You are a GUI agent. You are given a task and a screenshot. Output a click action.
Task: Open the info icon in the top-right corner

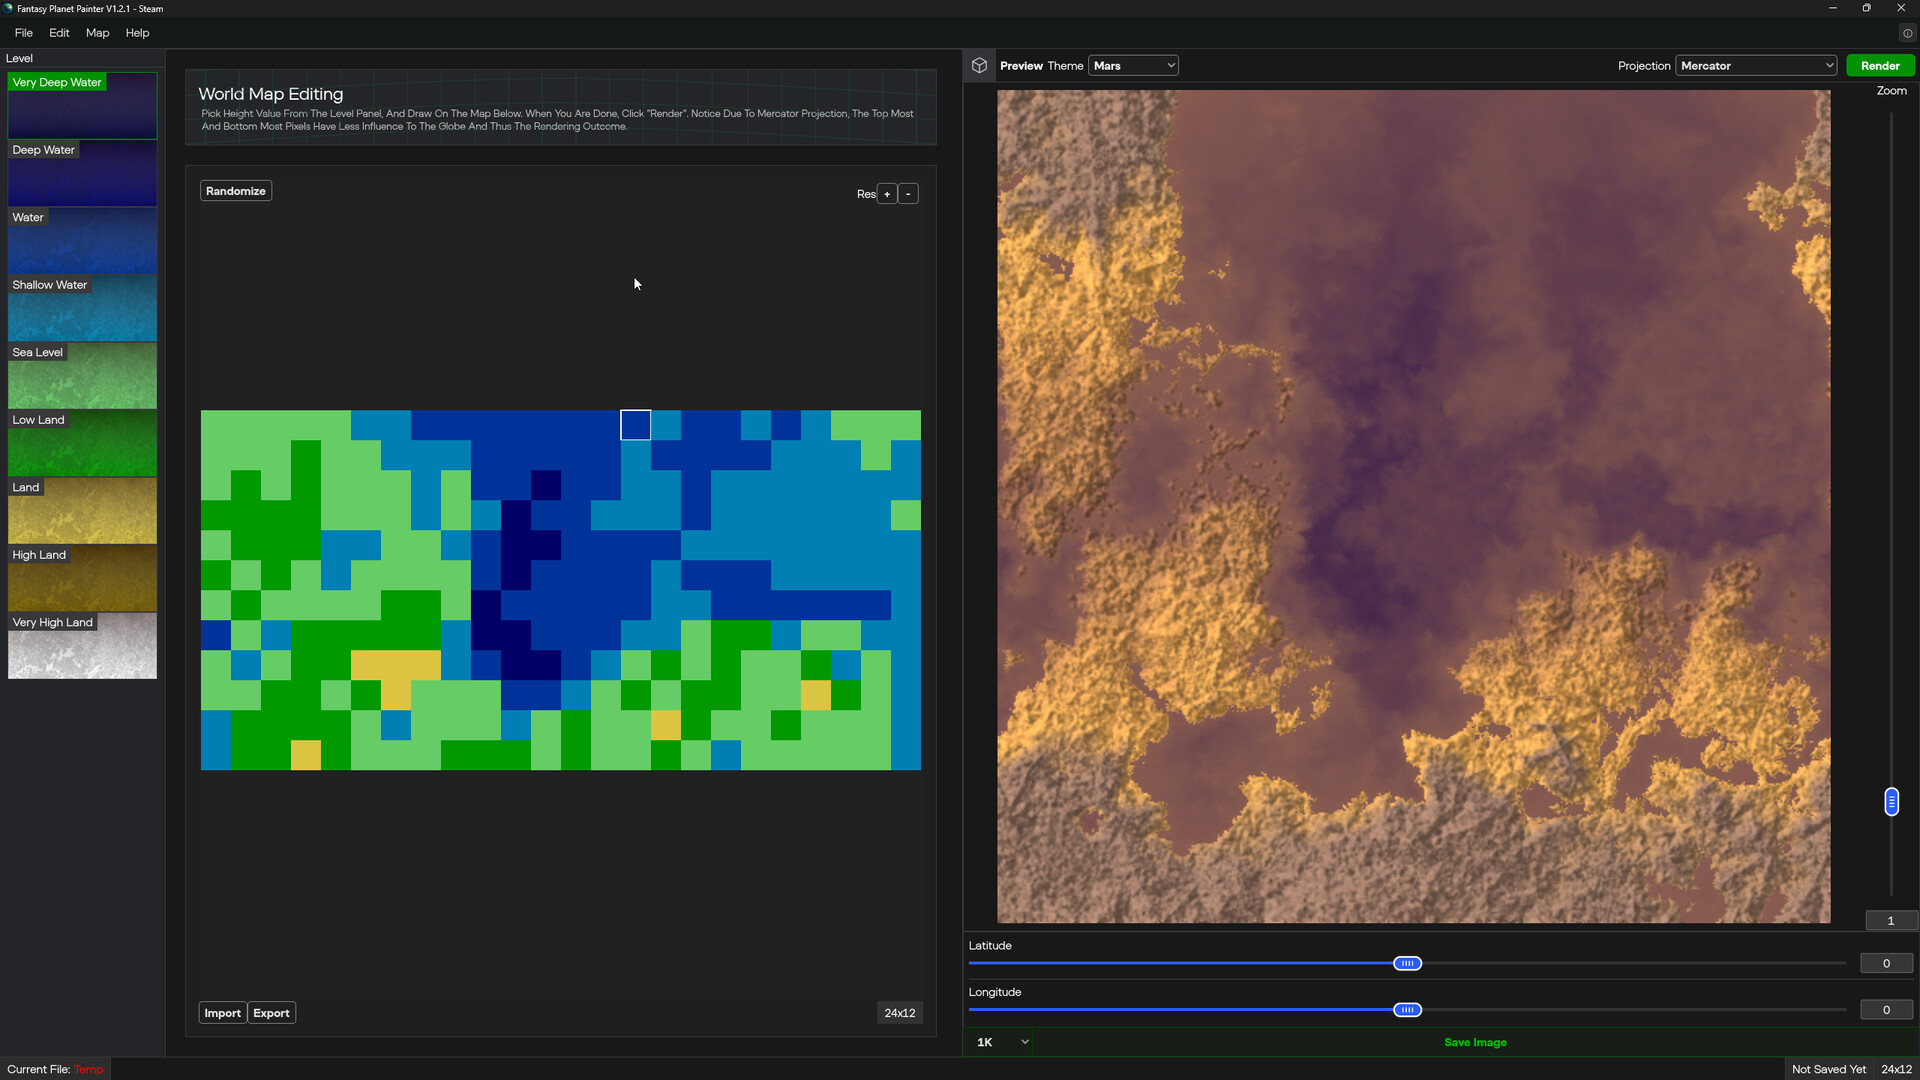(1907, 32)
